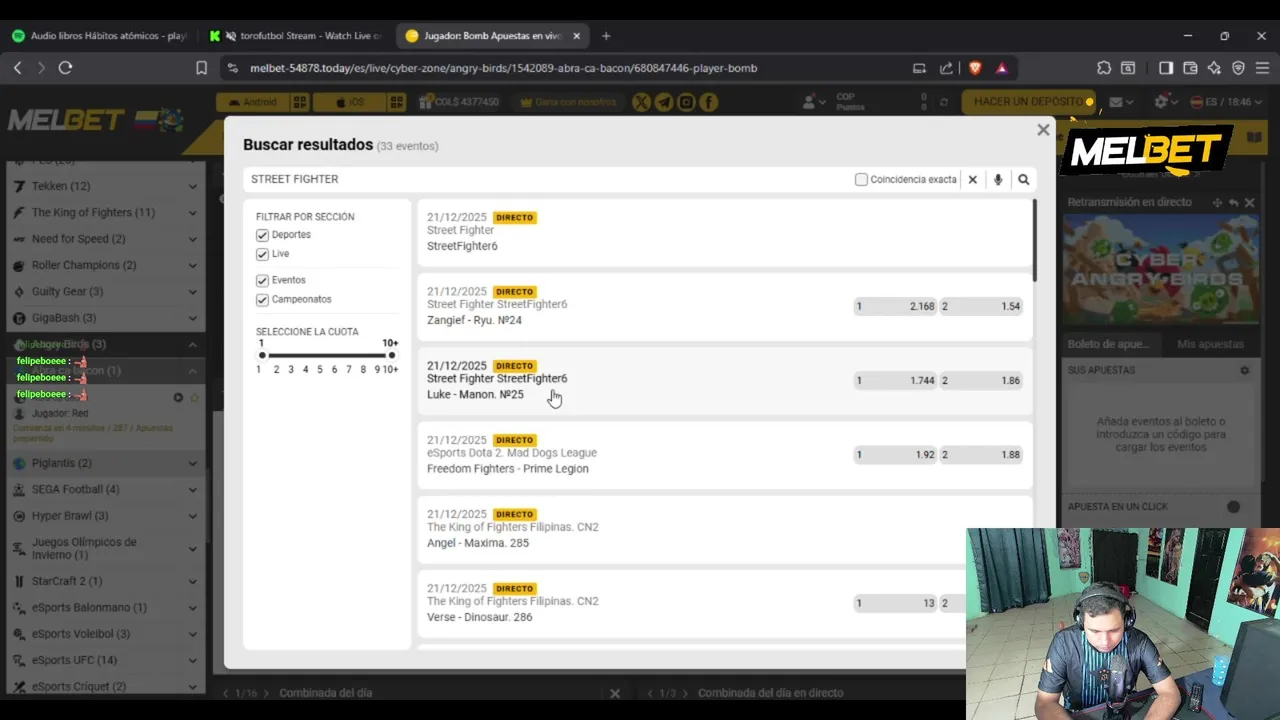Expand The King of Fighters (11)
Viewport: 1280px width, 720px height.
[x=105, y=212]
